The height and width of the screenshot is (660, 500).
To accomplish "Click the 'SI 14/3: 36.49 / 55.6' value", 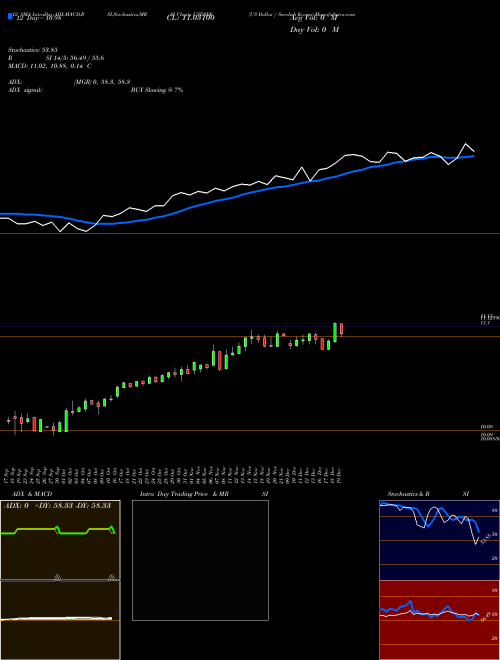I will (75, 59).
